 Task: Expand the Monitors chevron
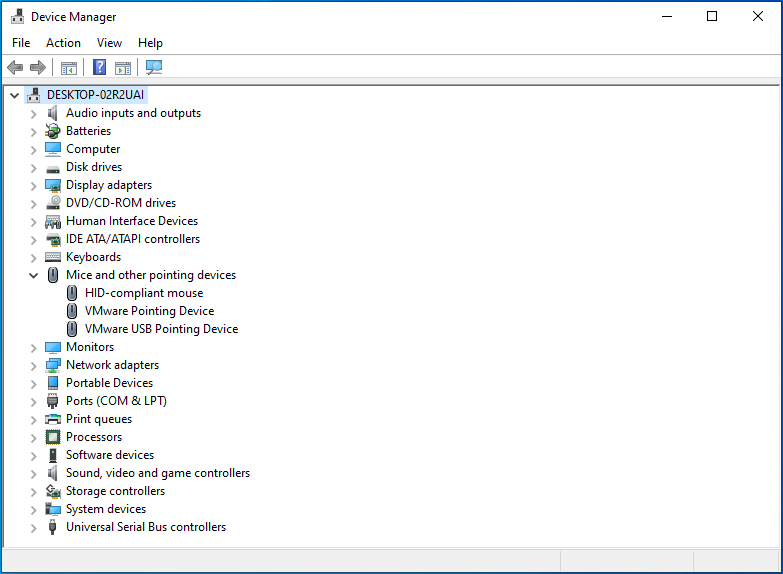click(33, 348)
